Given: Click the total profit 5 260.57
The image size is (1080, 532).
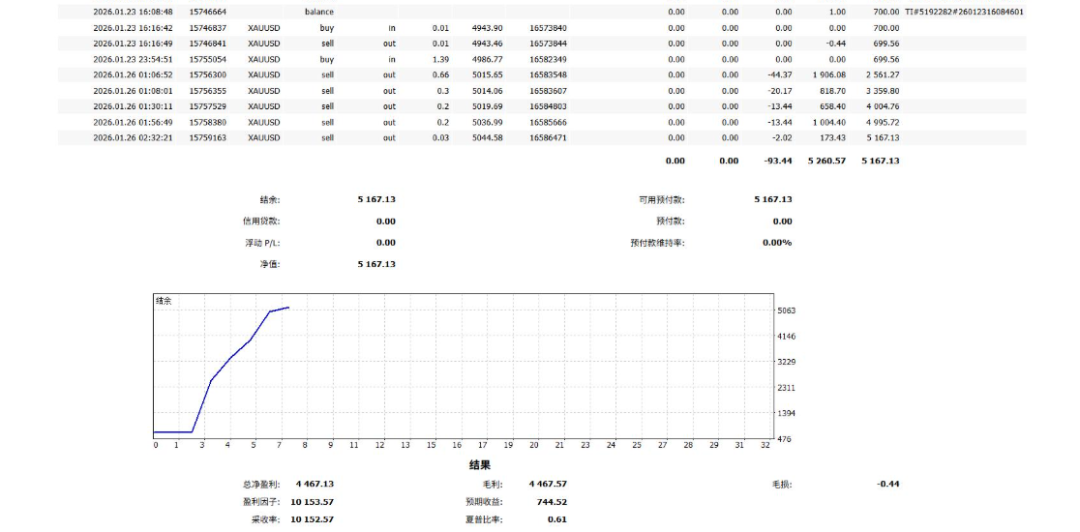Looking at the screenshot, I should tap(825, 160).
